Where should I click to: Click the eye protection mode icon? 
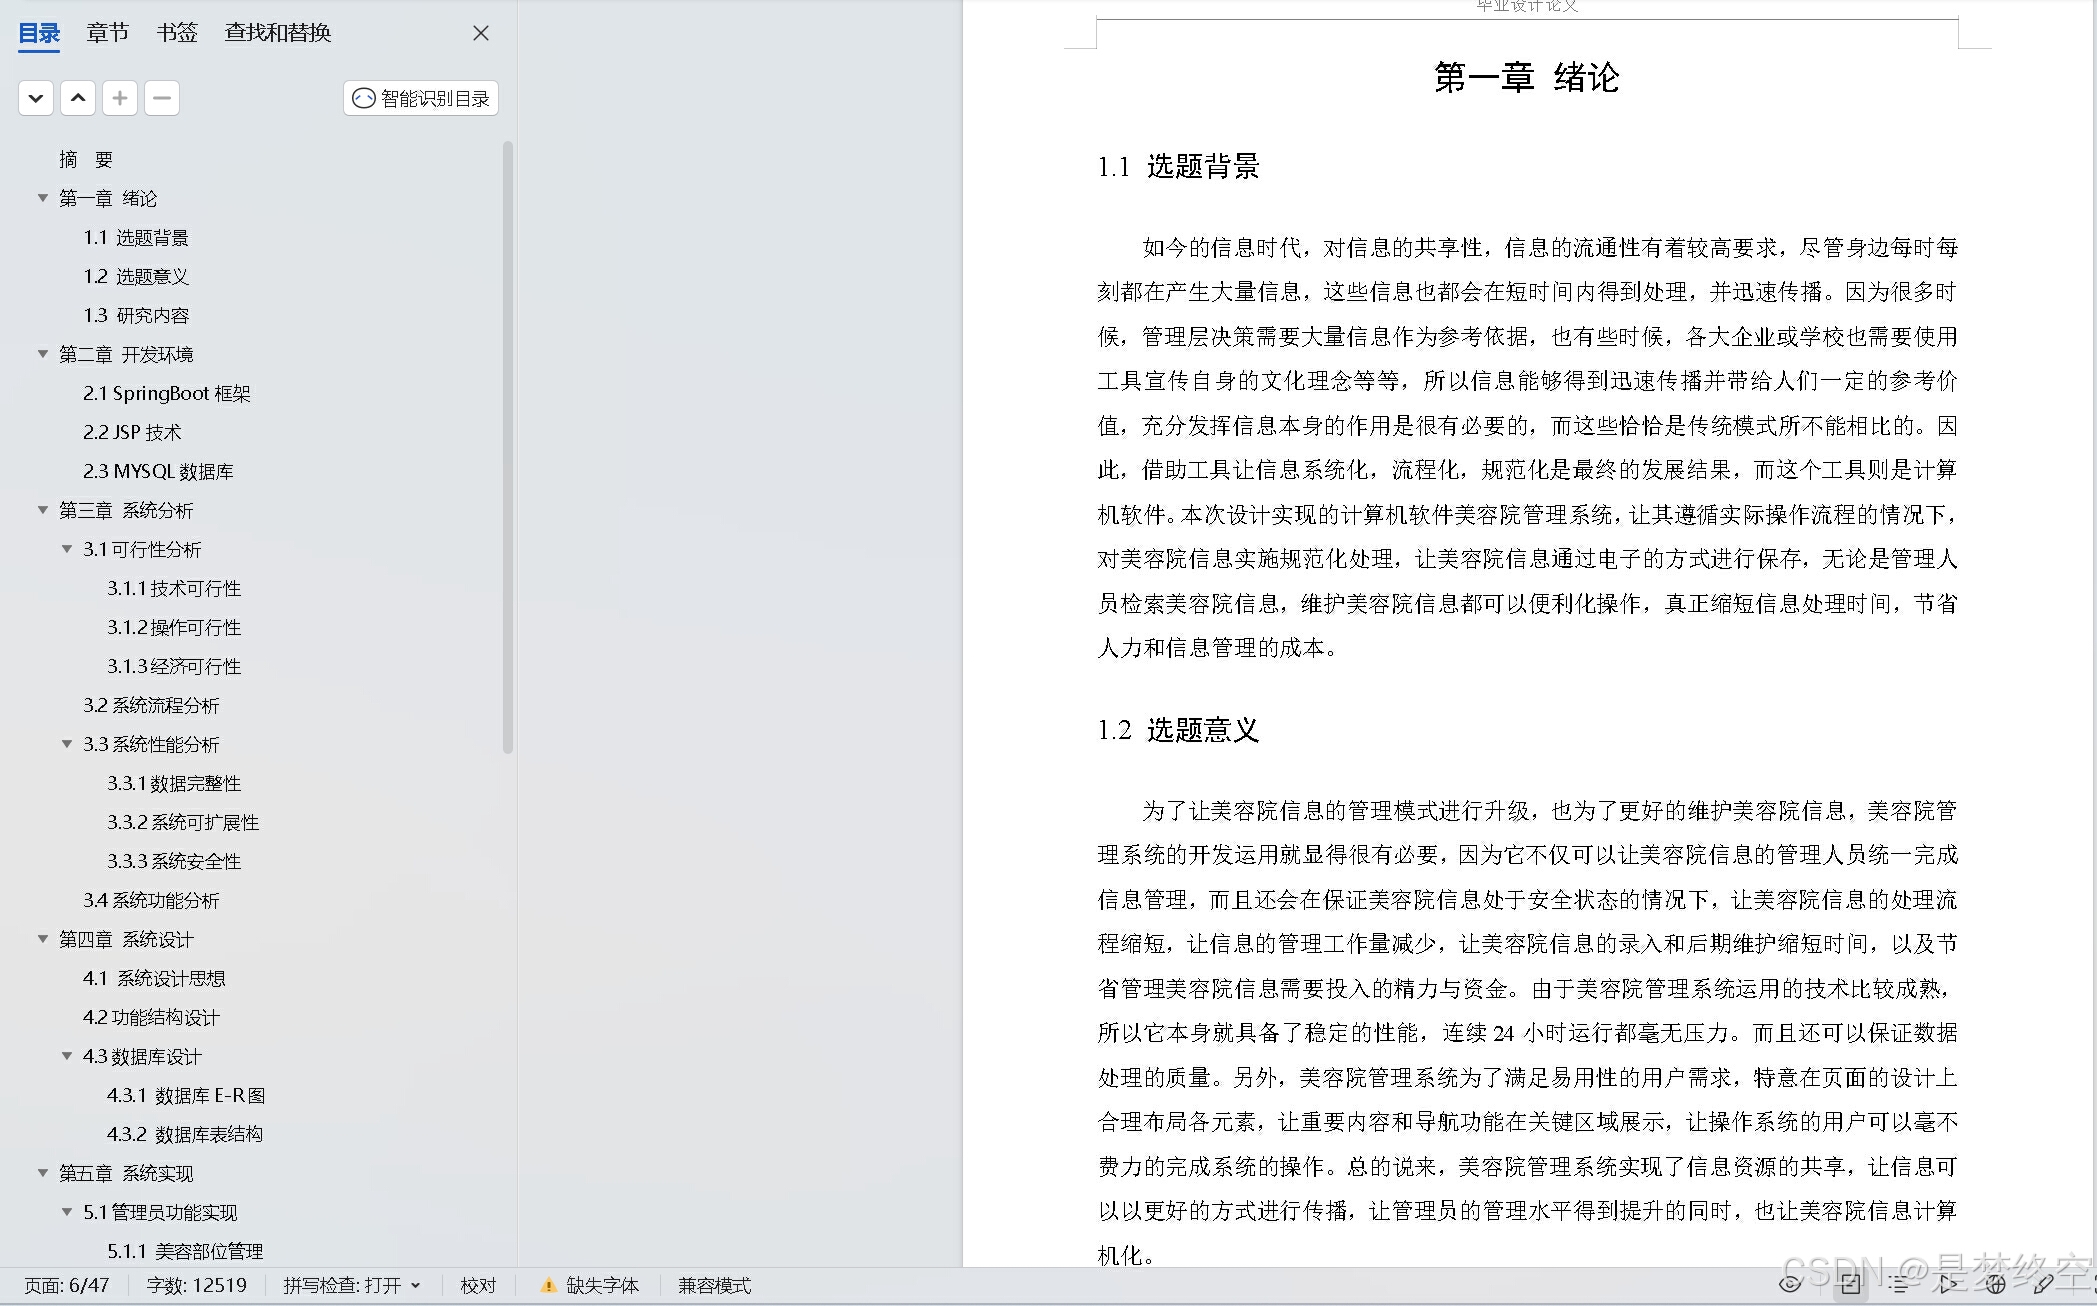(x=1791, y=1284)
